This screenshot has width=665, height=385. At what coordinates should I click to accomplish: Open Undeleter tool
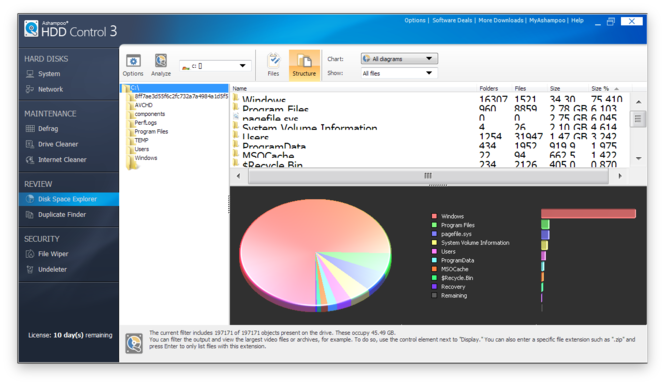52,269
